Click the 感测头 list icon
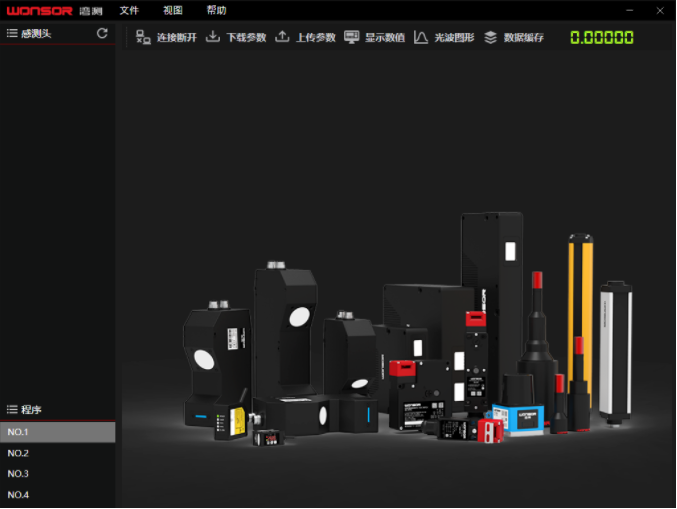The image size is (677, 509). coord(12,33)
